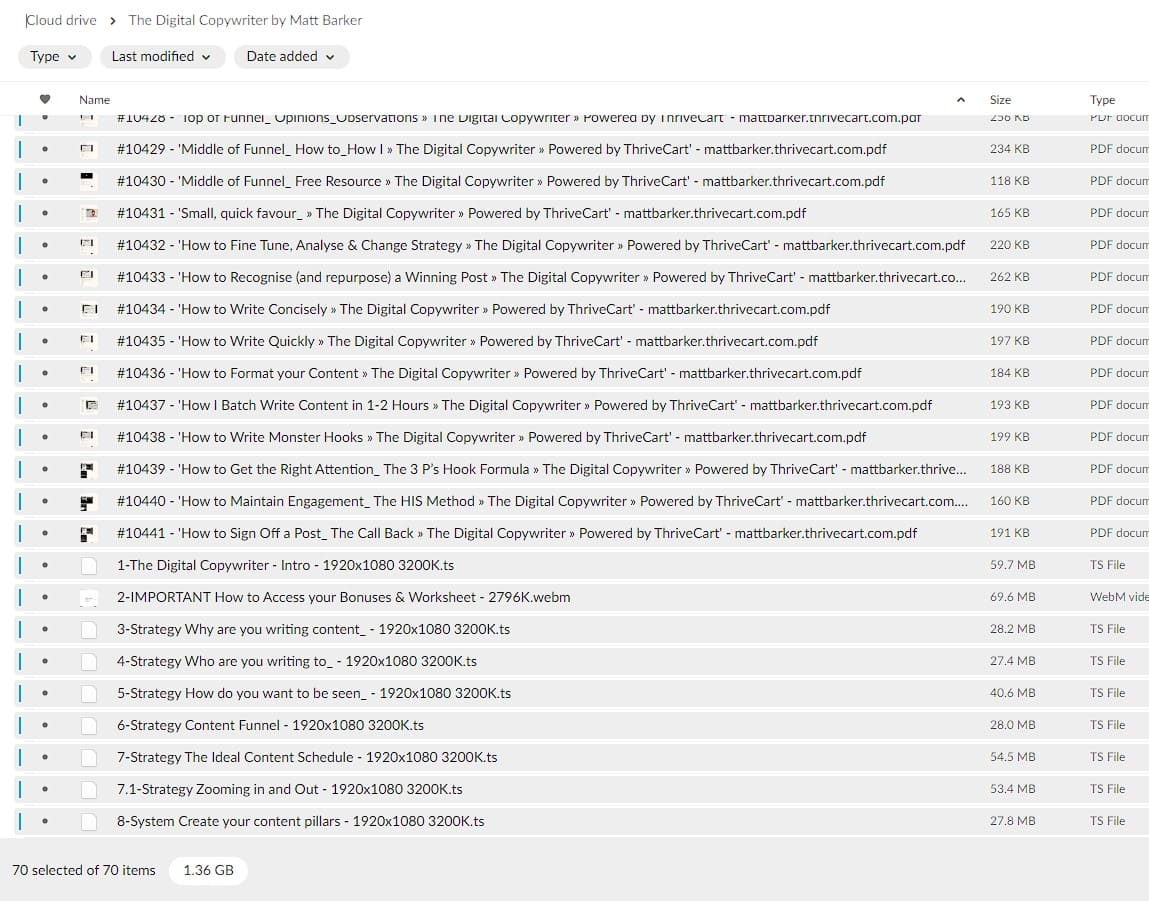
Task: Toggle favourite dot on 7.1-Strategy Zooming row
Action: point(45,789)
